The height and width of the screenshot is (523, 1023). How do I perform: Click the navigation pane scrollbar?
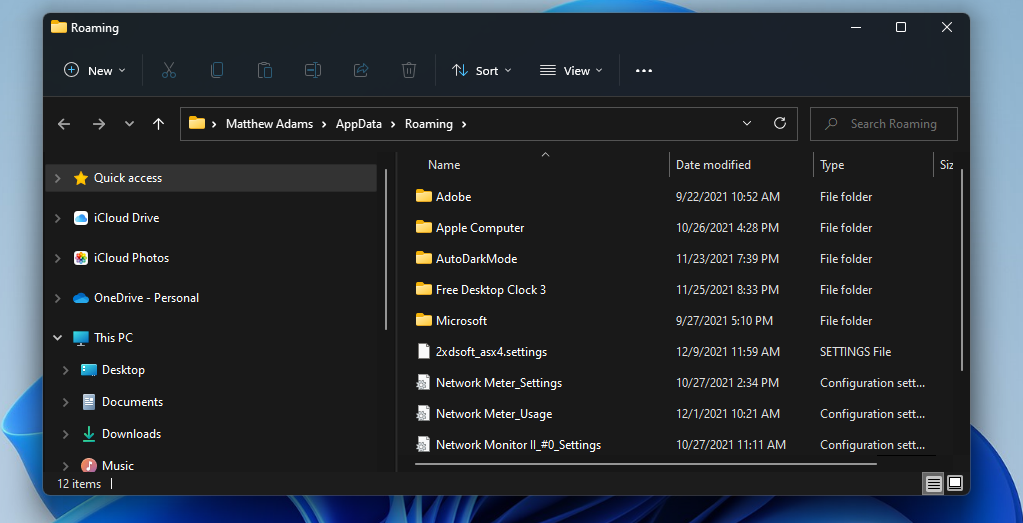coord(386,249)
